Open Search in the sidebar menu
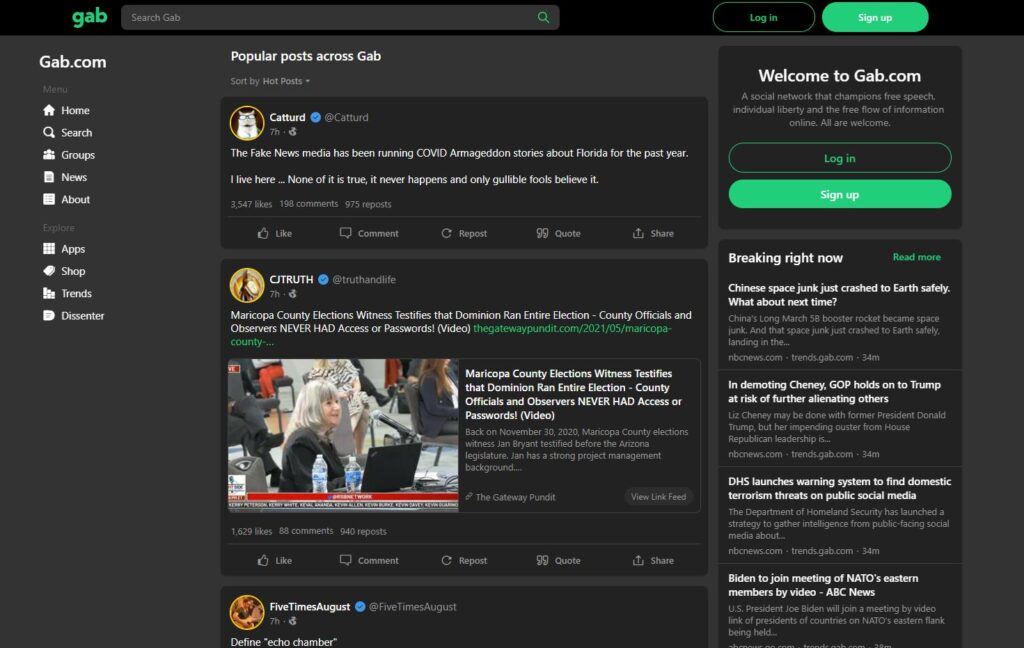This screenshot has height=648, width=1024. click(x=67, y=133)
